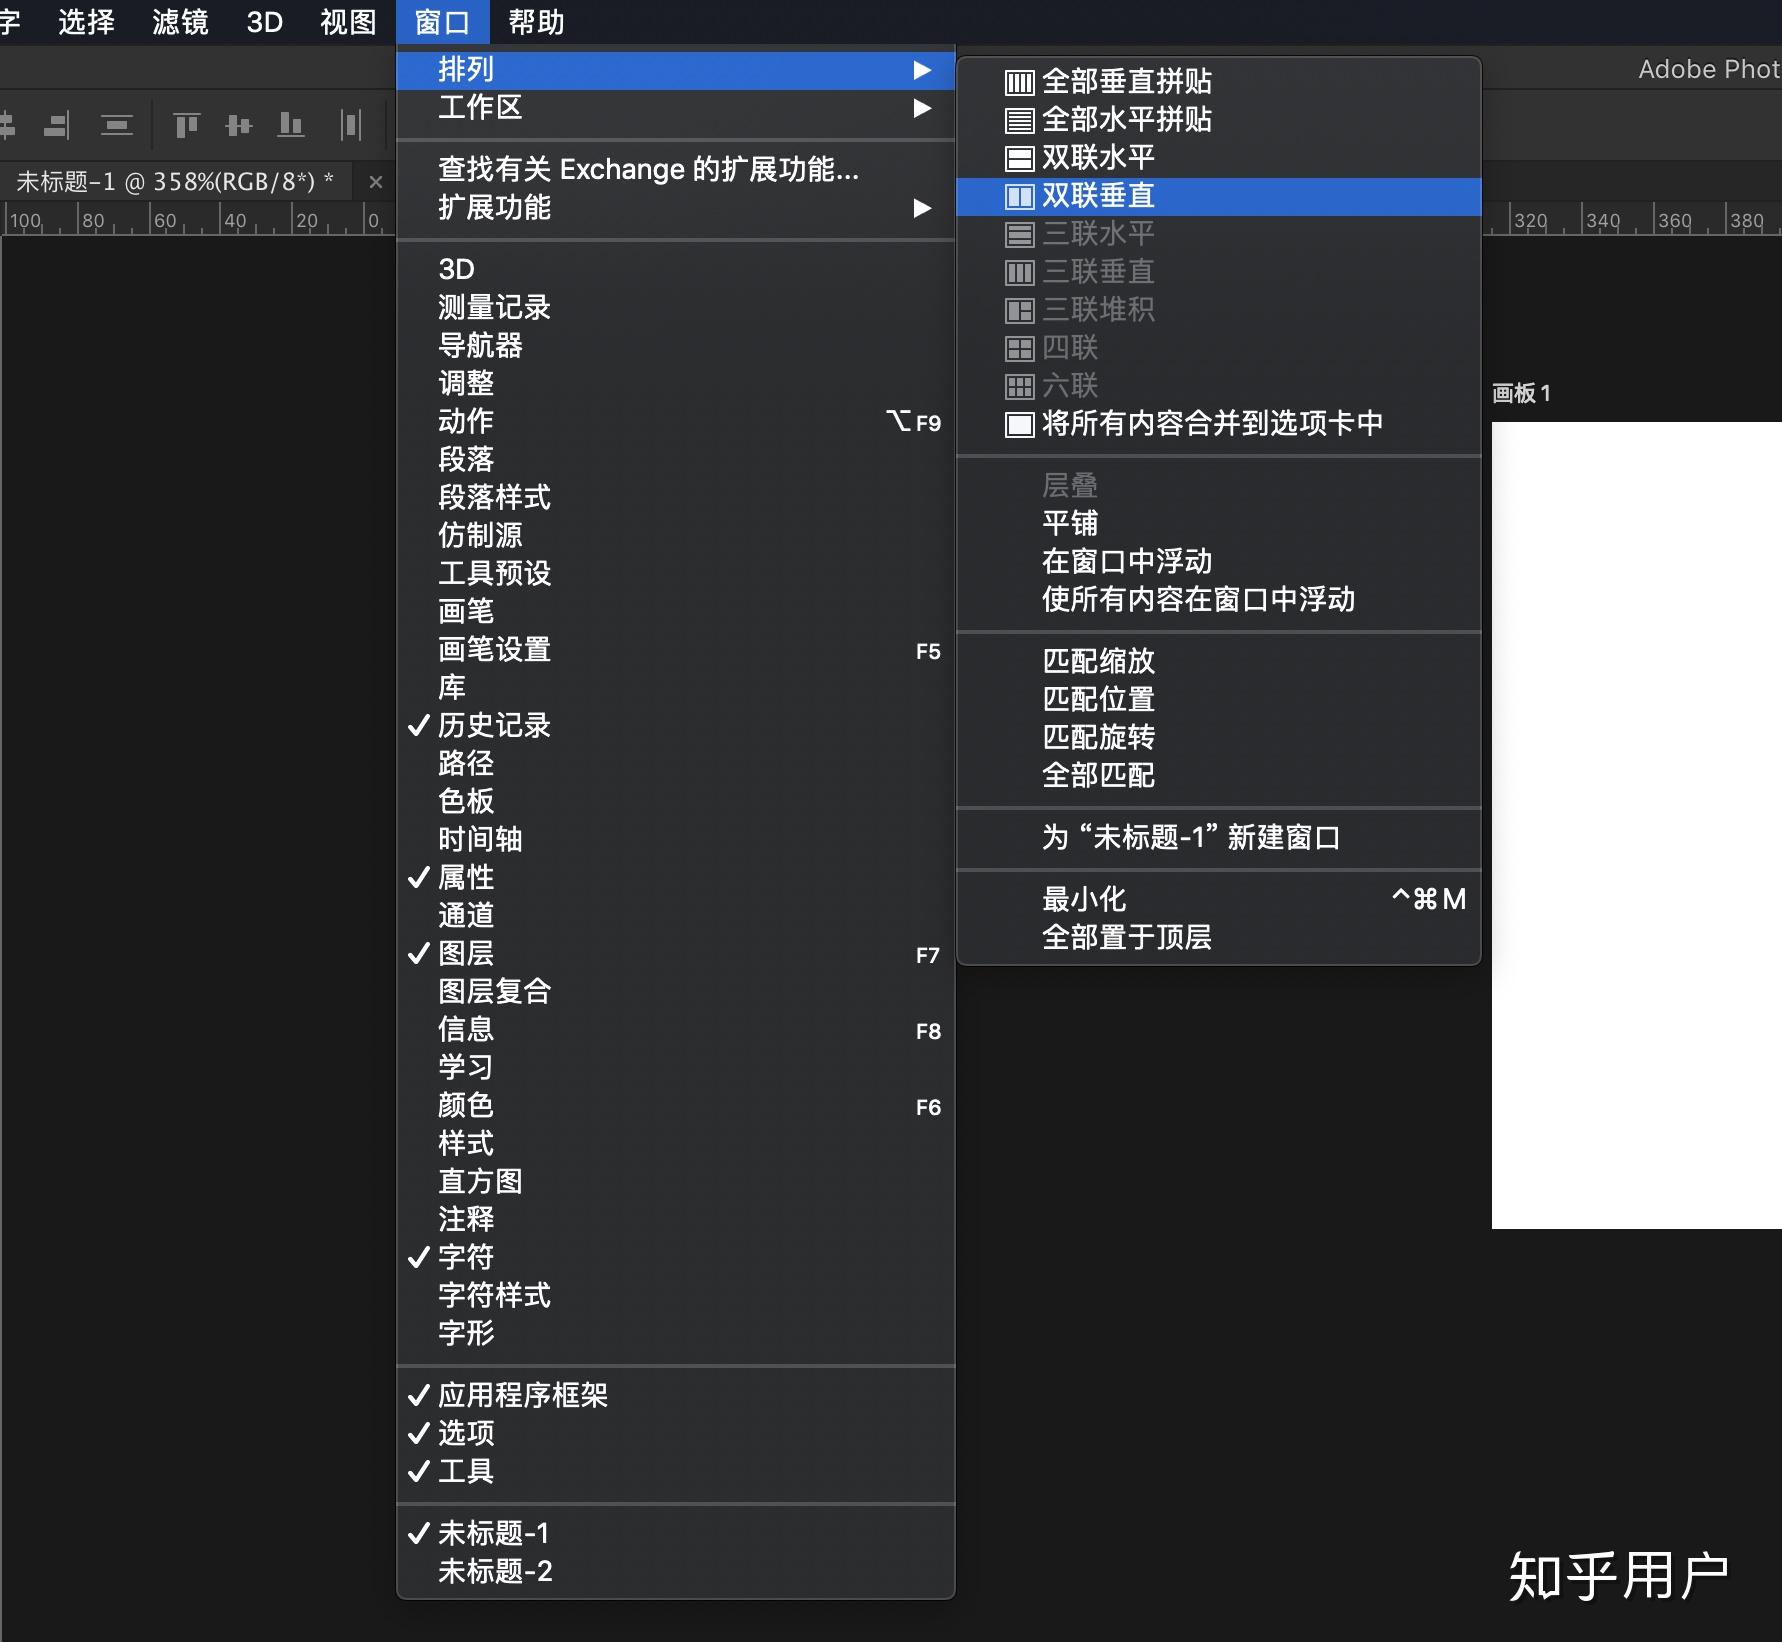Screen dimensions: 1782x1642
Task: Close the open 窗口 menu
Action: click(x=442, y=22)
